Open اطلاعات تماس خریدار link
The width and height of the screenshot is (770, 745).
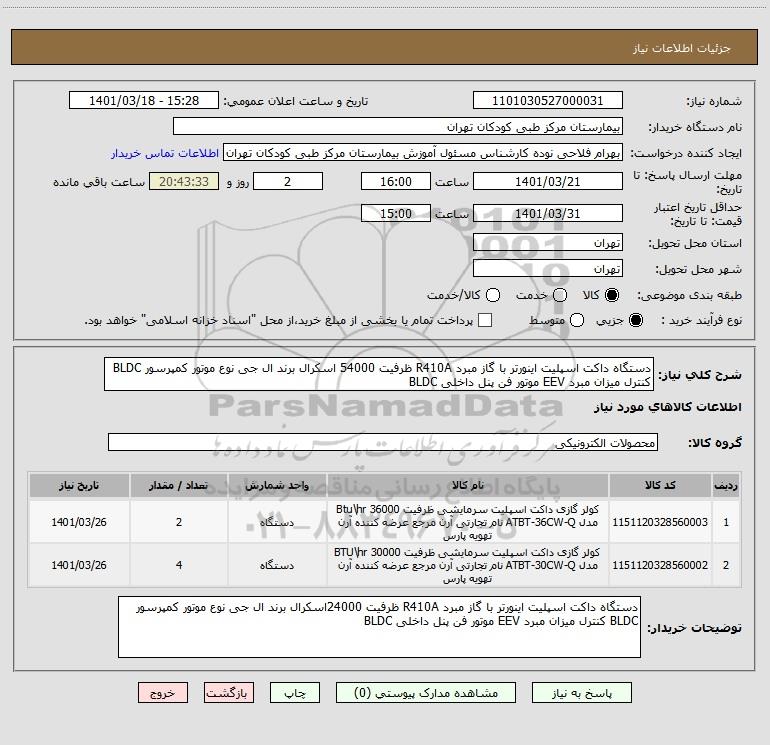point(165,153)
